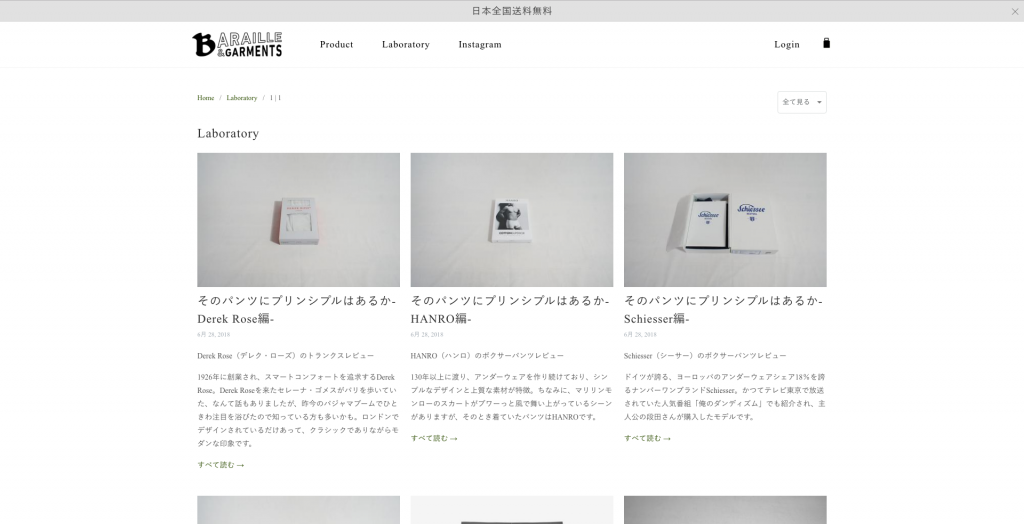The image size is (1024, 524).
Task: Open the Product menu
Action: point(336,44)
